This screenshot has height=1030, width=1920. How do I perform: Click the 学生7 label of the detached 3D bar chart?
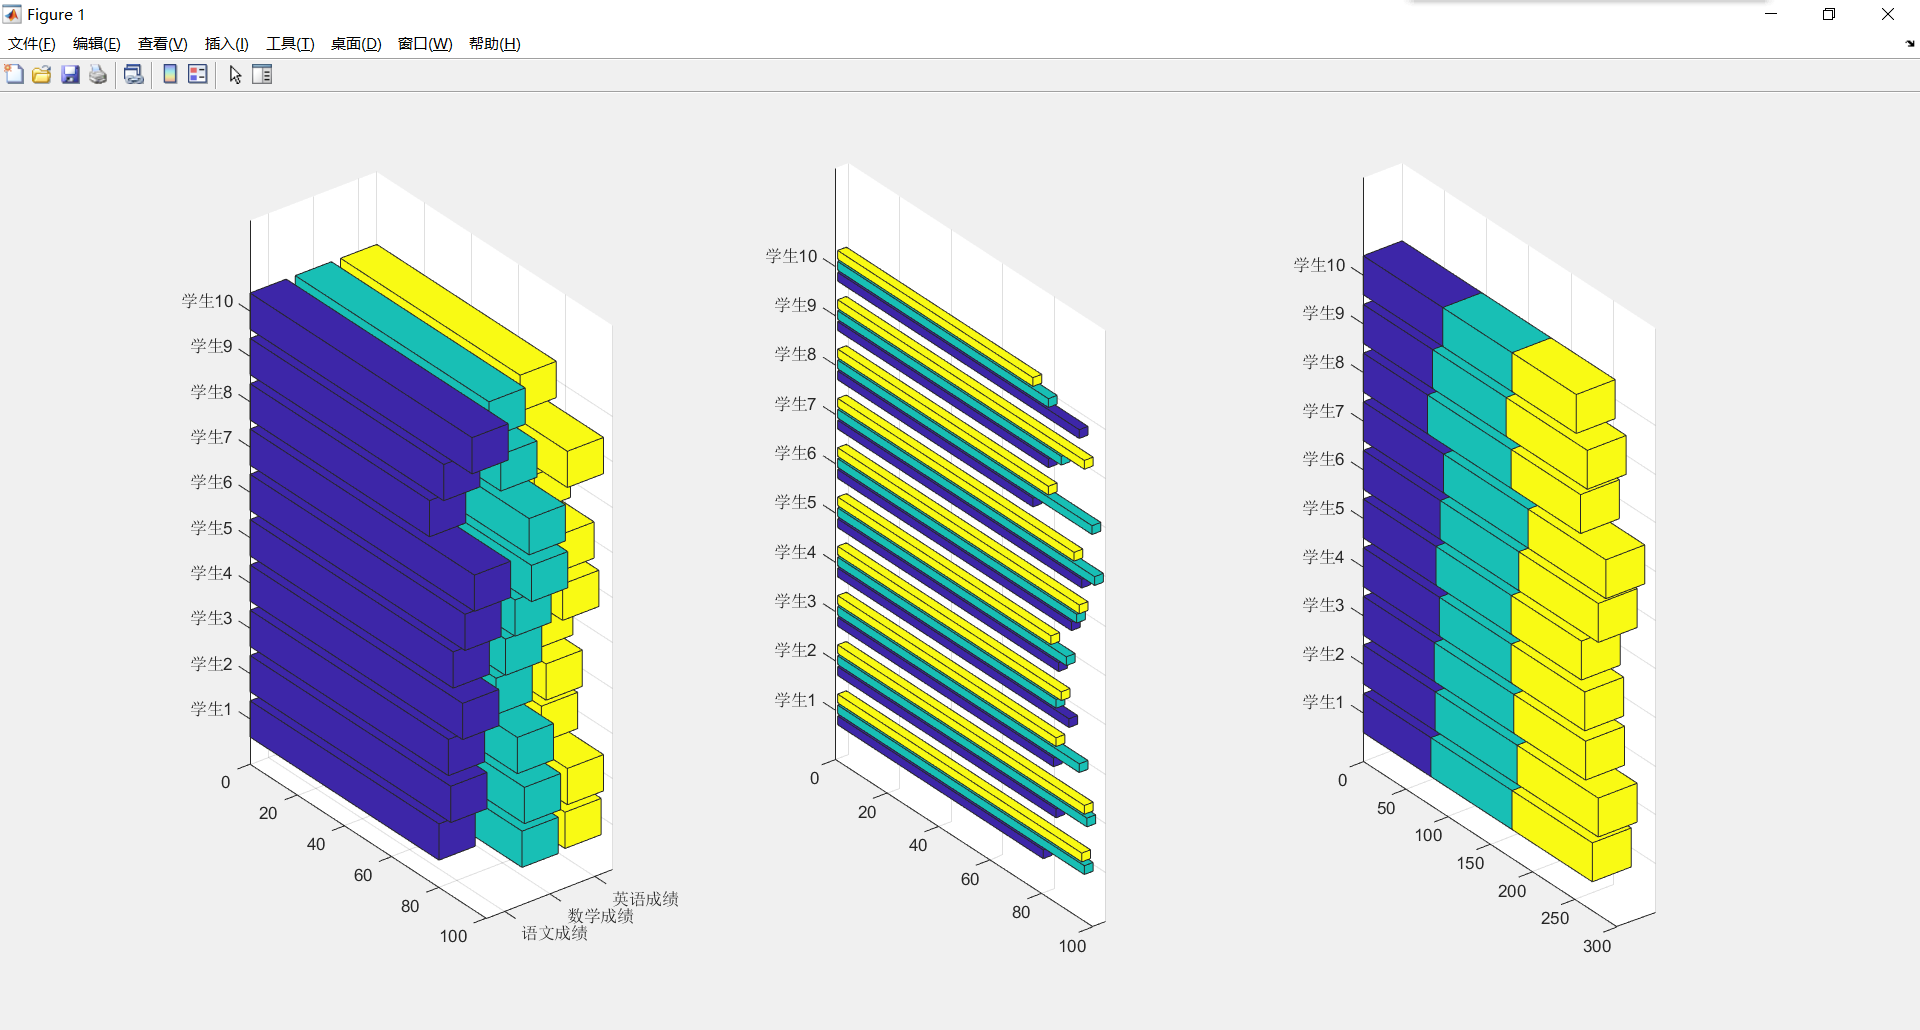coord(212,437)
